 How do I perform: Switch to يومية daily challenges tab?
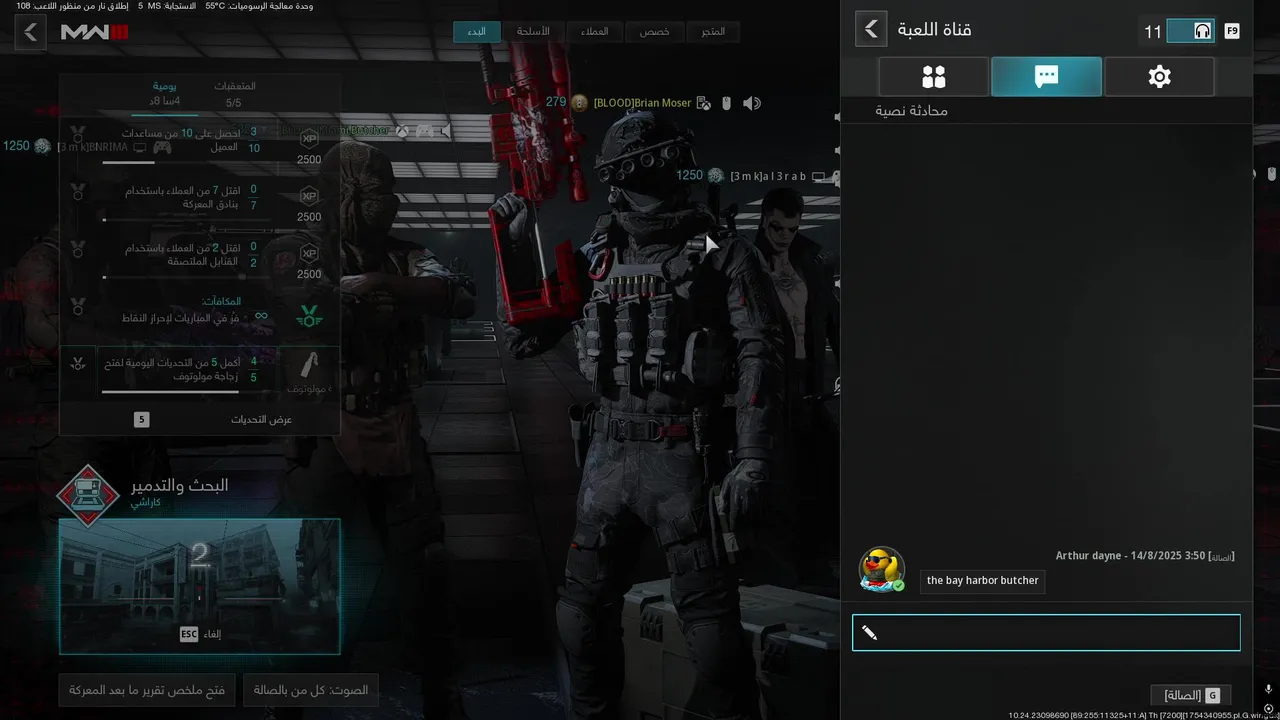click(165, 94)
